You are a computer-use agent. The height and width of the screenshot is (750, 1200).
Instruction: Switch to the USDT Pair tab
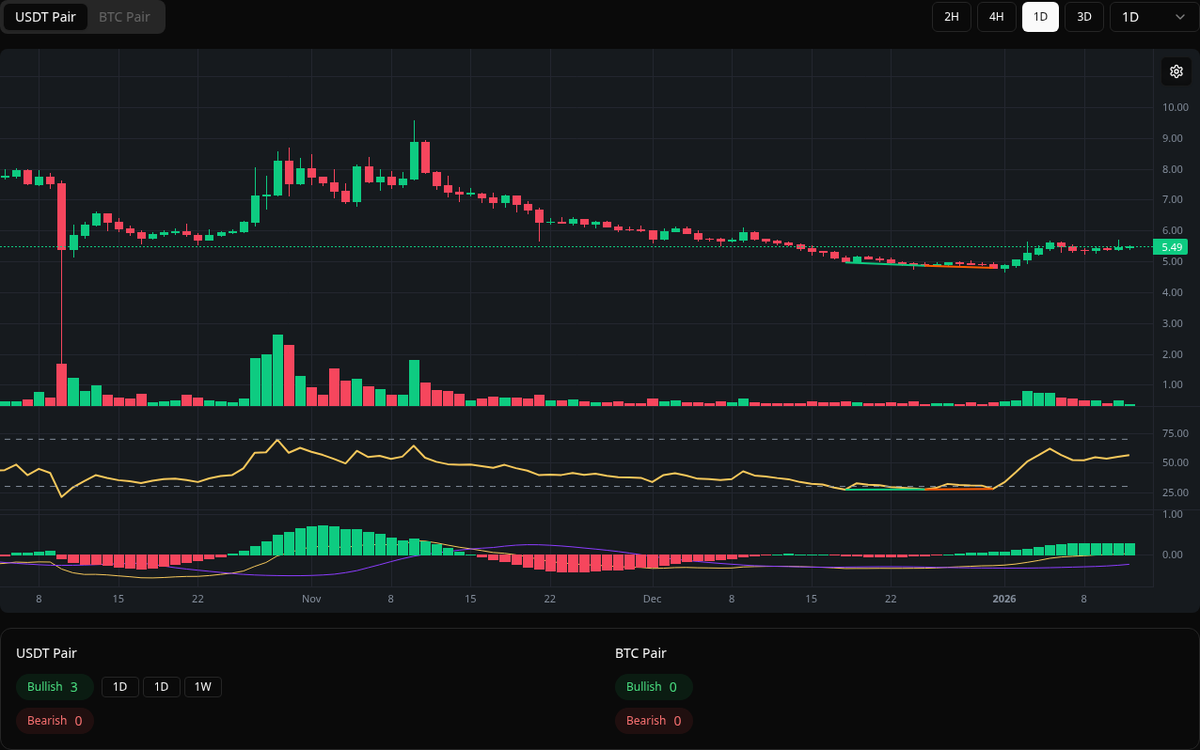(45, 17)
